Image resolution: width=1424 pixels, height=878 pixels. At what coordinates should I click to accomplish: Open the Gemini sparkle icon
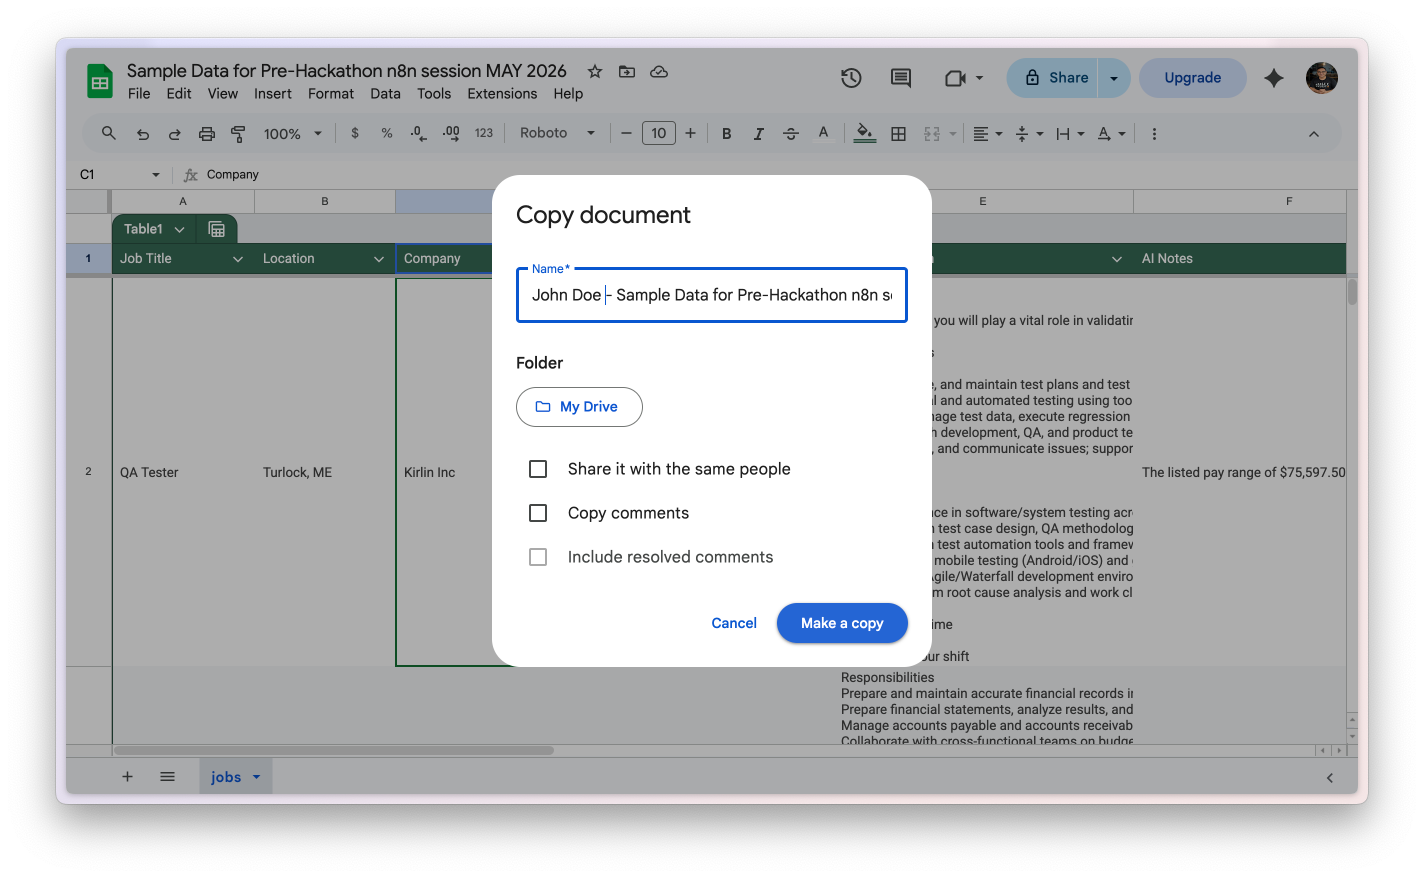1274,78
